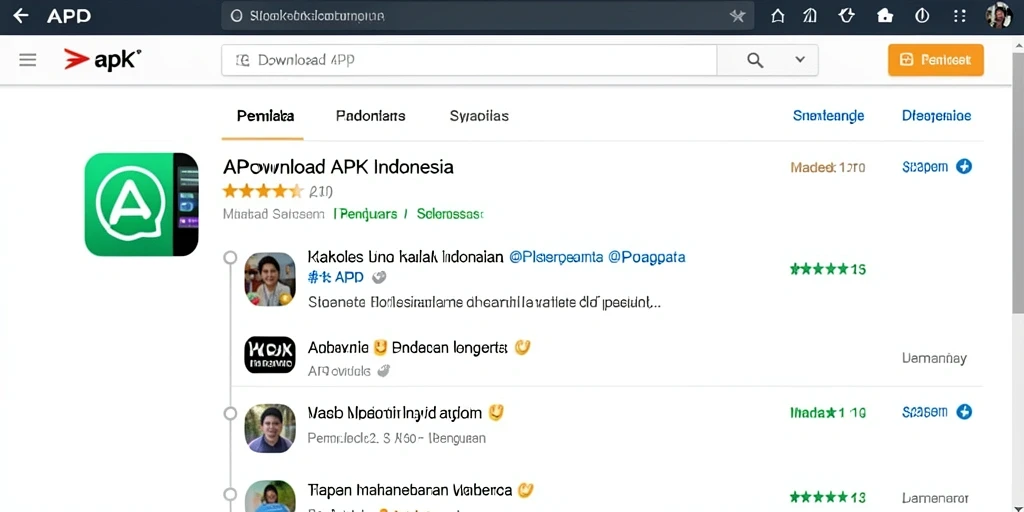1024x512 pixels.
Task: Click the Abbavnie Bndecan lengerta title
Action: 408,347
